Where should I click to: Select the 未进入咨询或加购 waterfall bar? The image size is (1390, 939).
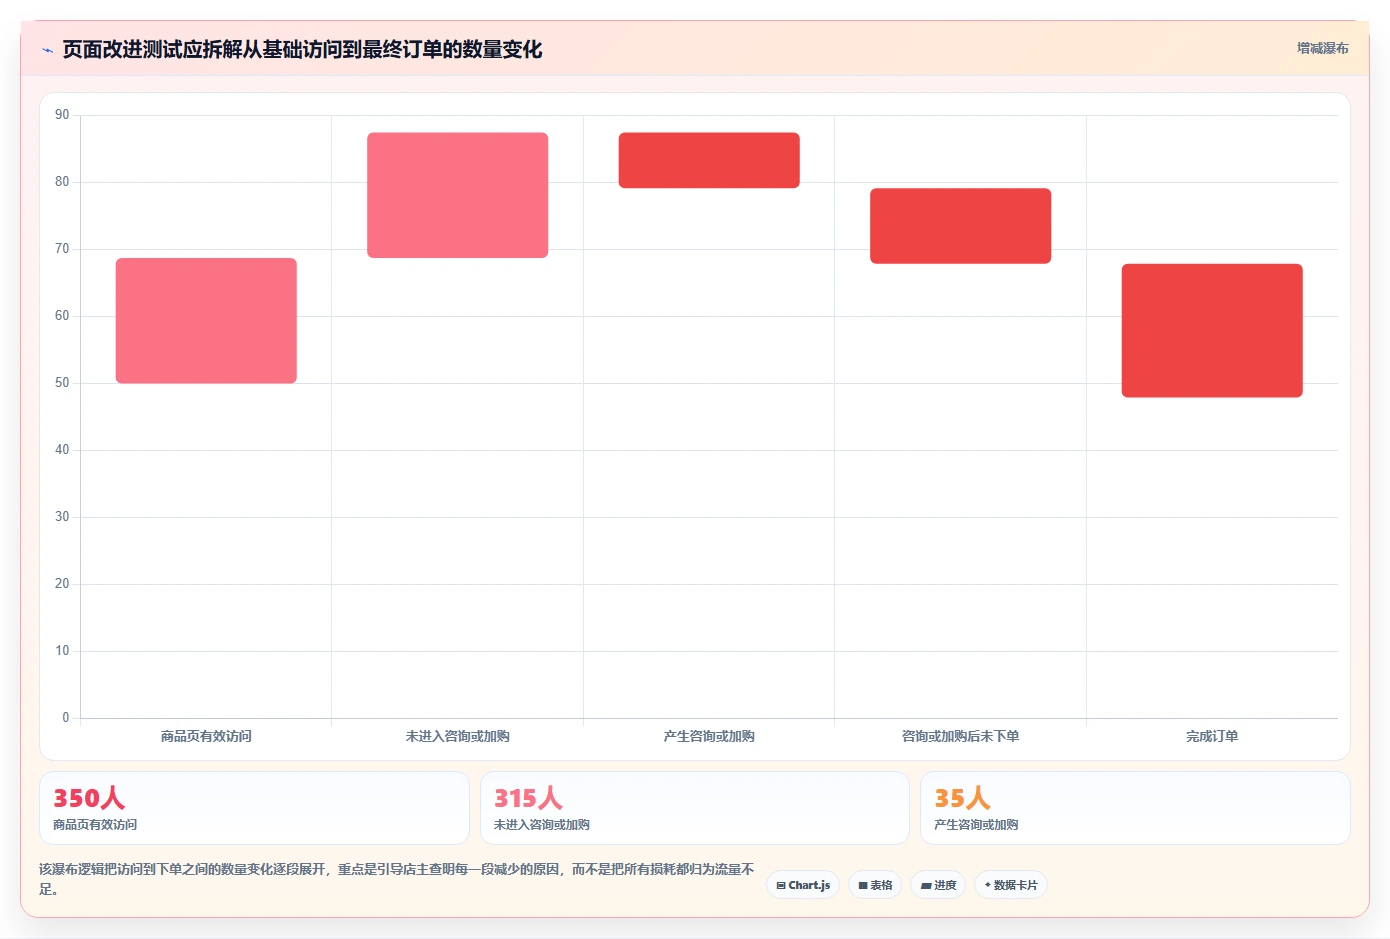(x=458, y=195)
